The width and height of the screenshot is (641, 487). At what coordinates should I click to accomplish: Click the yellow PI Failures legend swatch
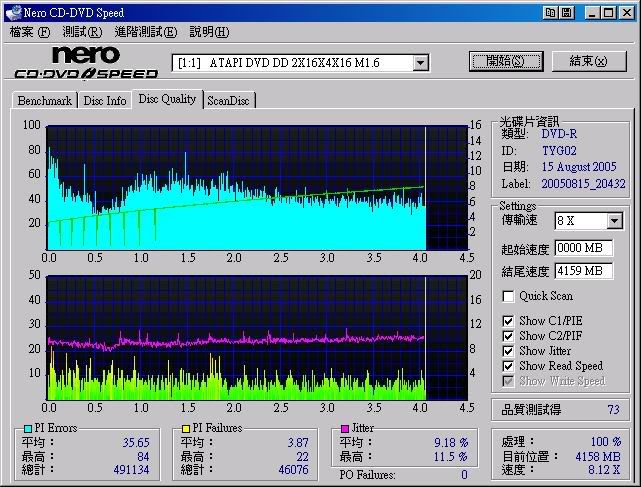[186, 429]
